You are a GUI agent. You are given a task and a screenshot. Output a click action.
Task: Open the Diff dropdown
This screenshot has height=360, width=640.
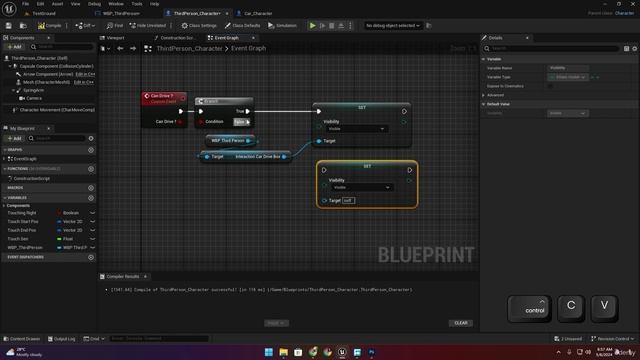(x=85, y=25)
